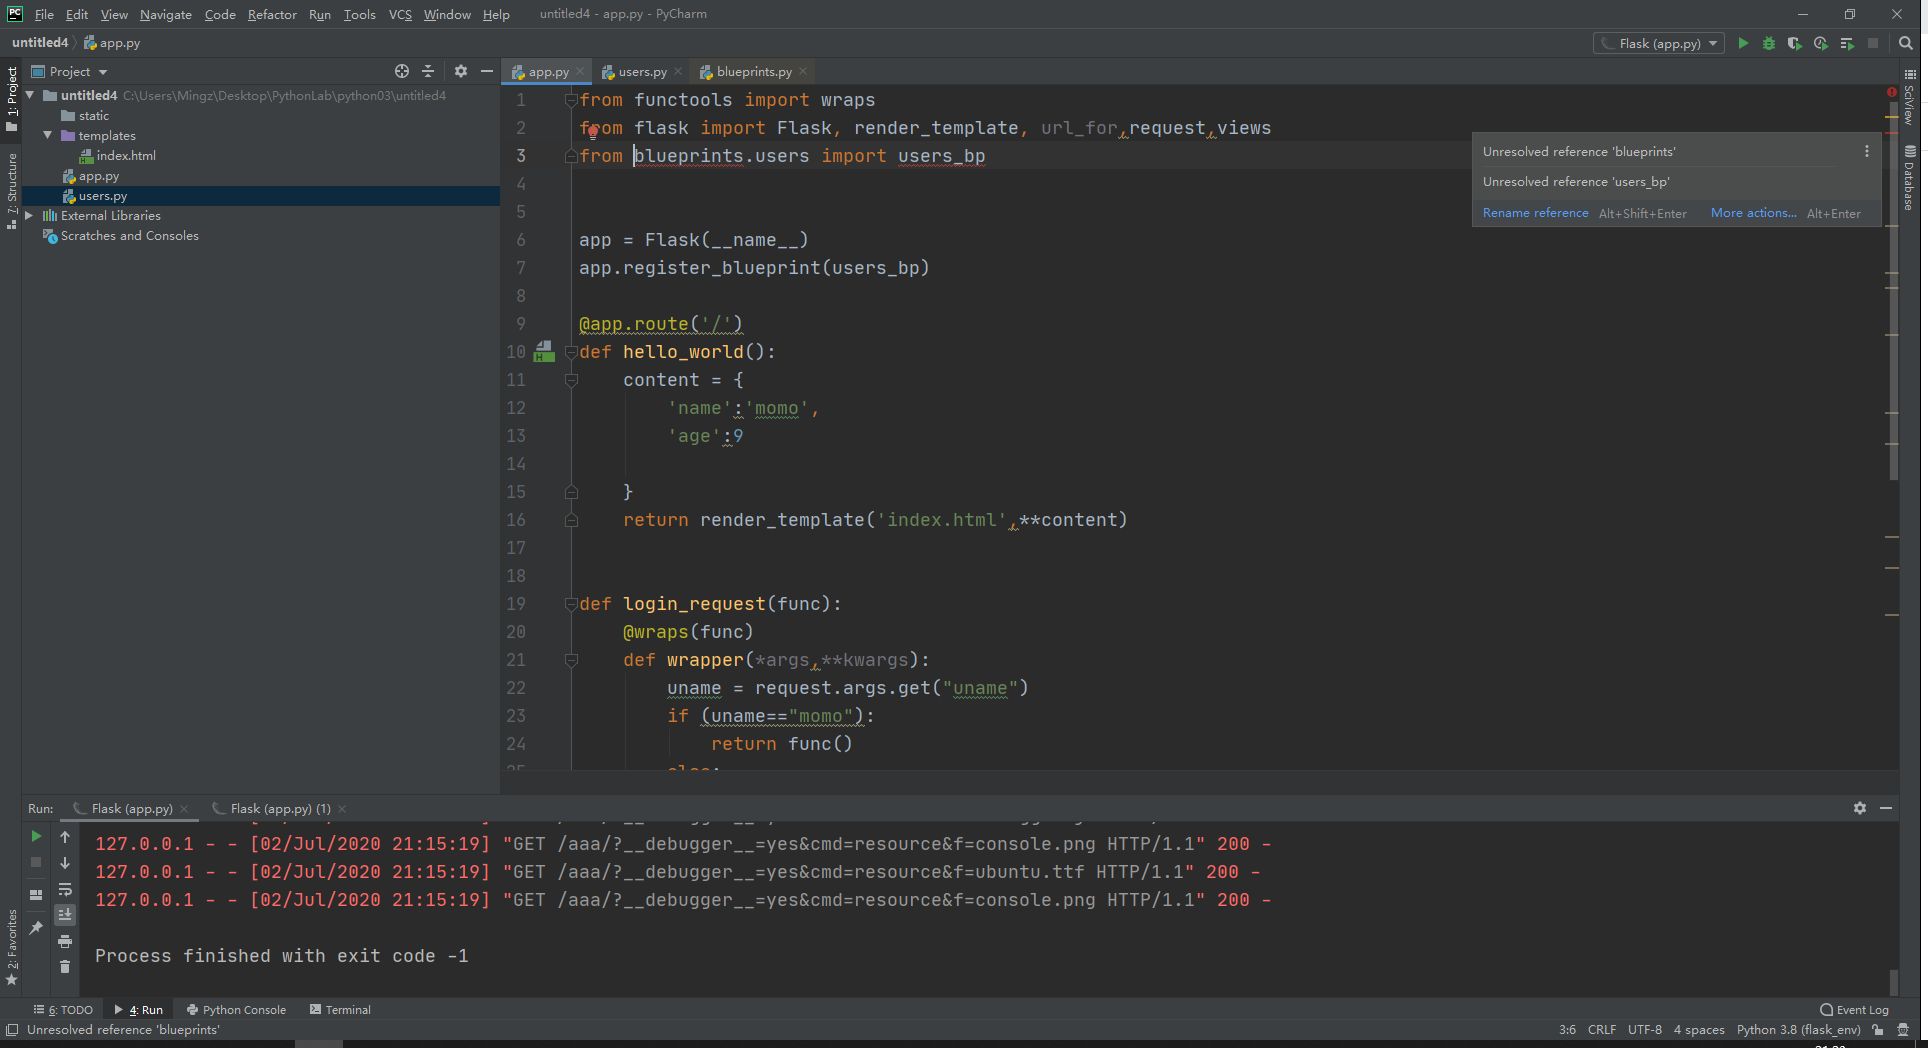The height and width of the screenshot is (1048, 1928).
Task: Open Search Everywhere magnifier icon
Action: (1906, 43)
